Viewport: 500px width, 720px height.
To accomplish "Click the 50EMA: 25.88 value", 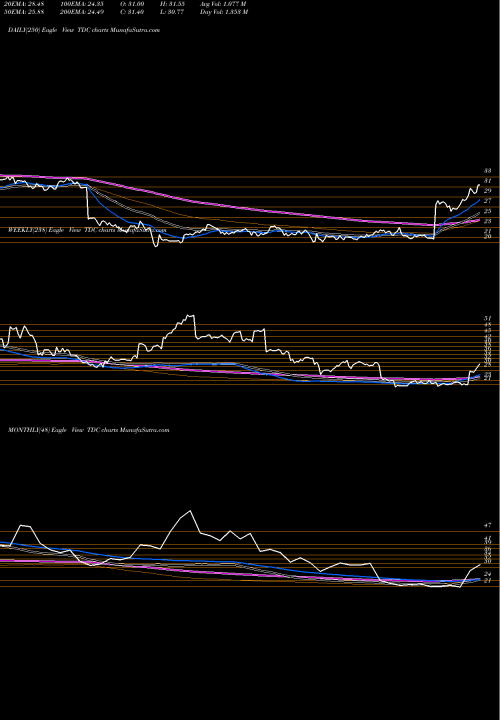I will 22,12.
